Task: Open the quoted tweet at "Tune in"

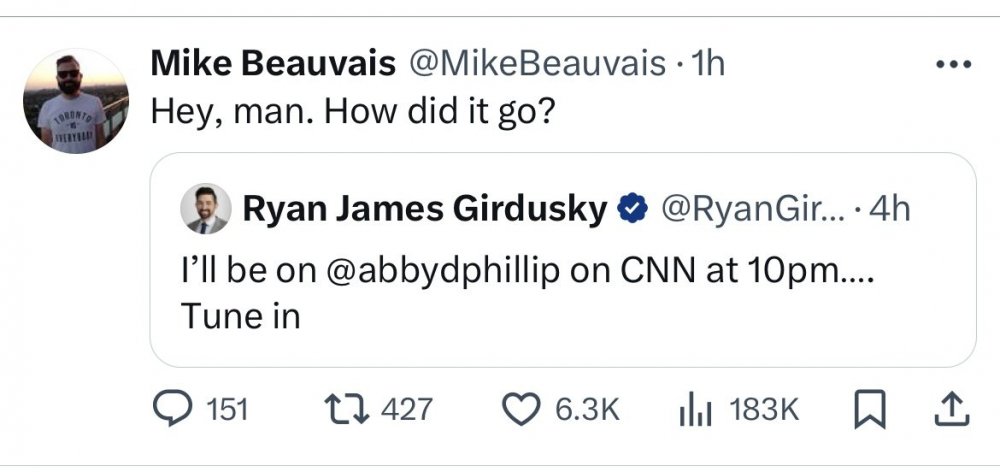Action: click(241, 315)
